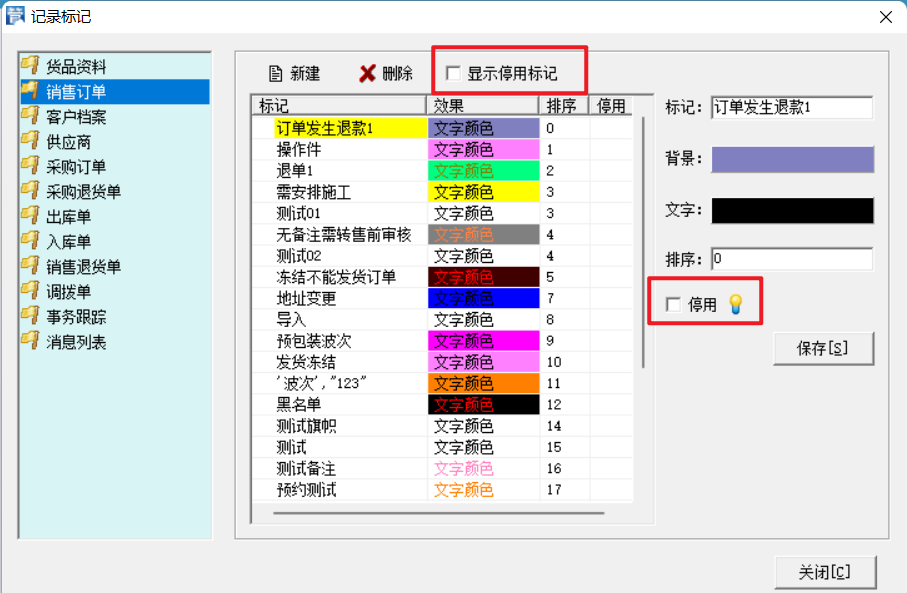Screen dimensions: 907x593
Task: Click the flag icon beside 采购订单
Action: coord(30,165)
